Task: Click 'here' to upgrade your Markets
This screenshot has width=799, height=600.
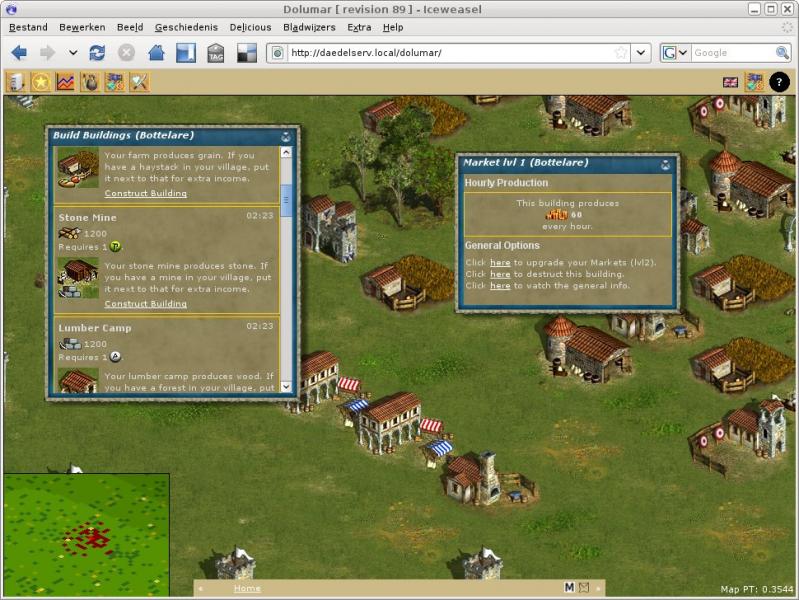Action: click(x=499, y=263)
